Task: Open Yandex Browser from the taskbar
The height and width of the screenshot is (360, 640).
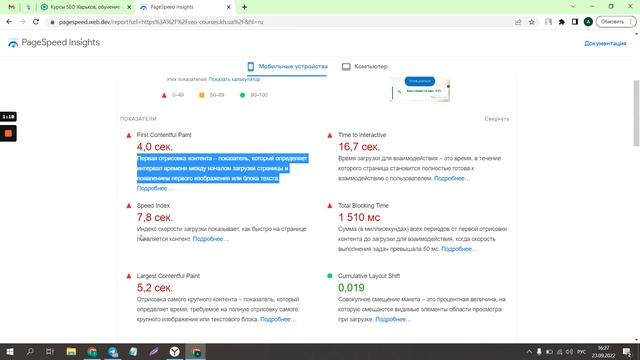Action: coord(175,351)
